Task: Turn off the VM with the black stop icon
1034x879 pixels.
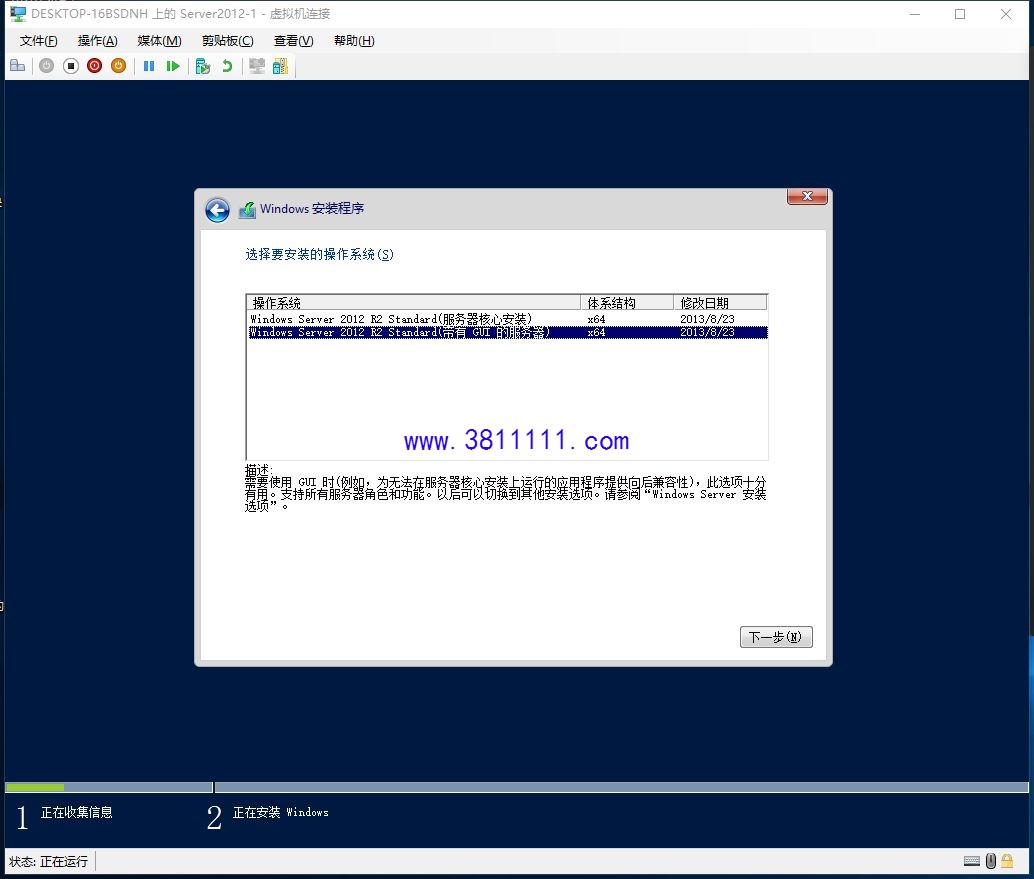Action: [71, 66]
